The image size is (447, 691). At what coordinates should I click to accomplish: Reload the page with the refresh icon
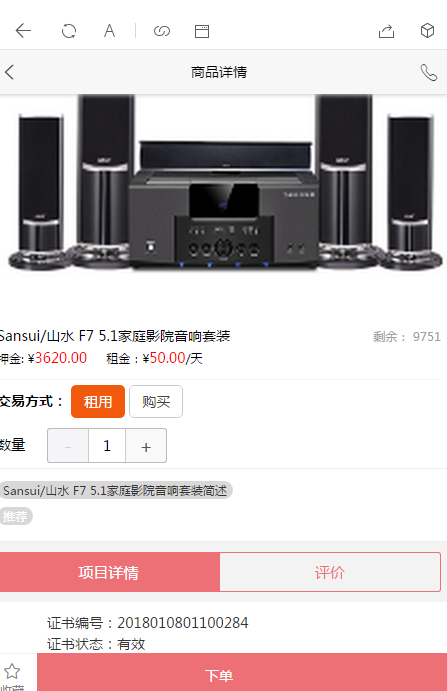pyautogui.click(x=69, y=31)
